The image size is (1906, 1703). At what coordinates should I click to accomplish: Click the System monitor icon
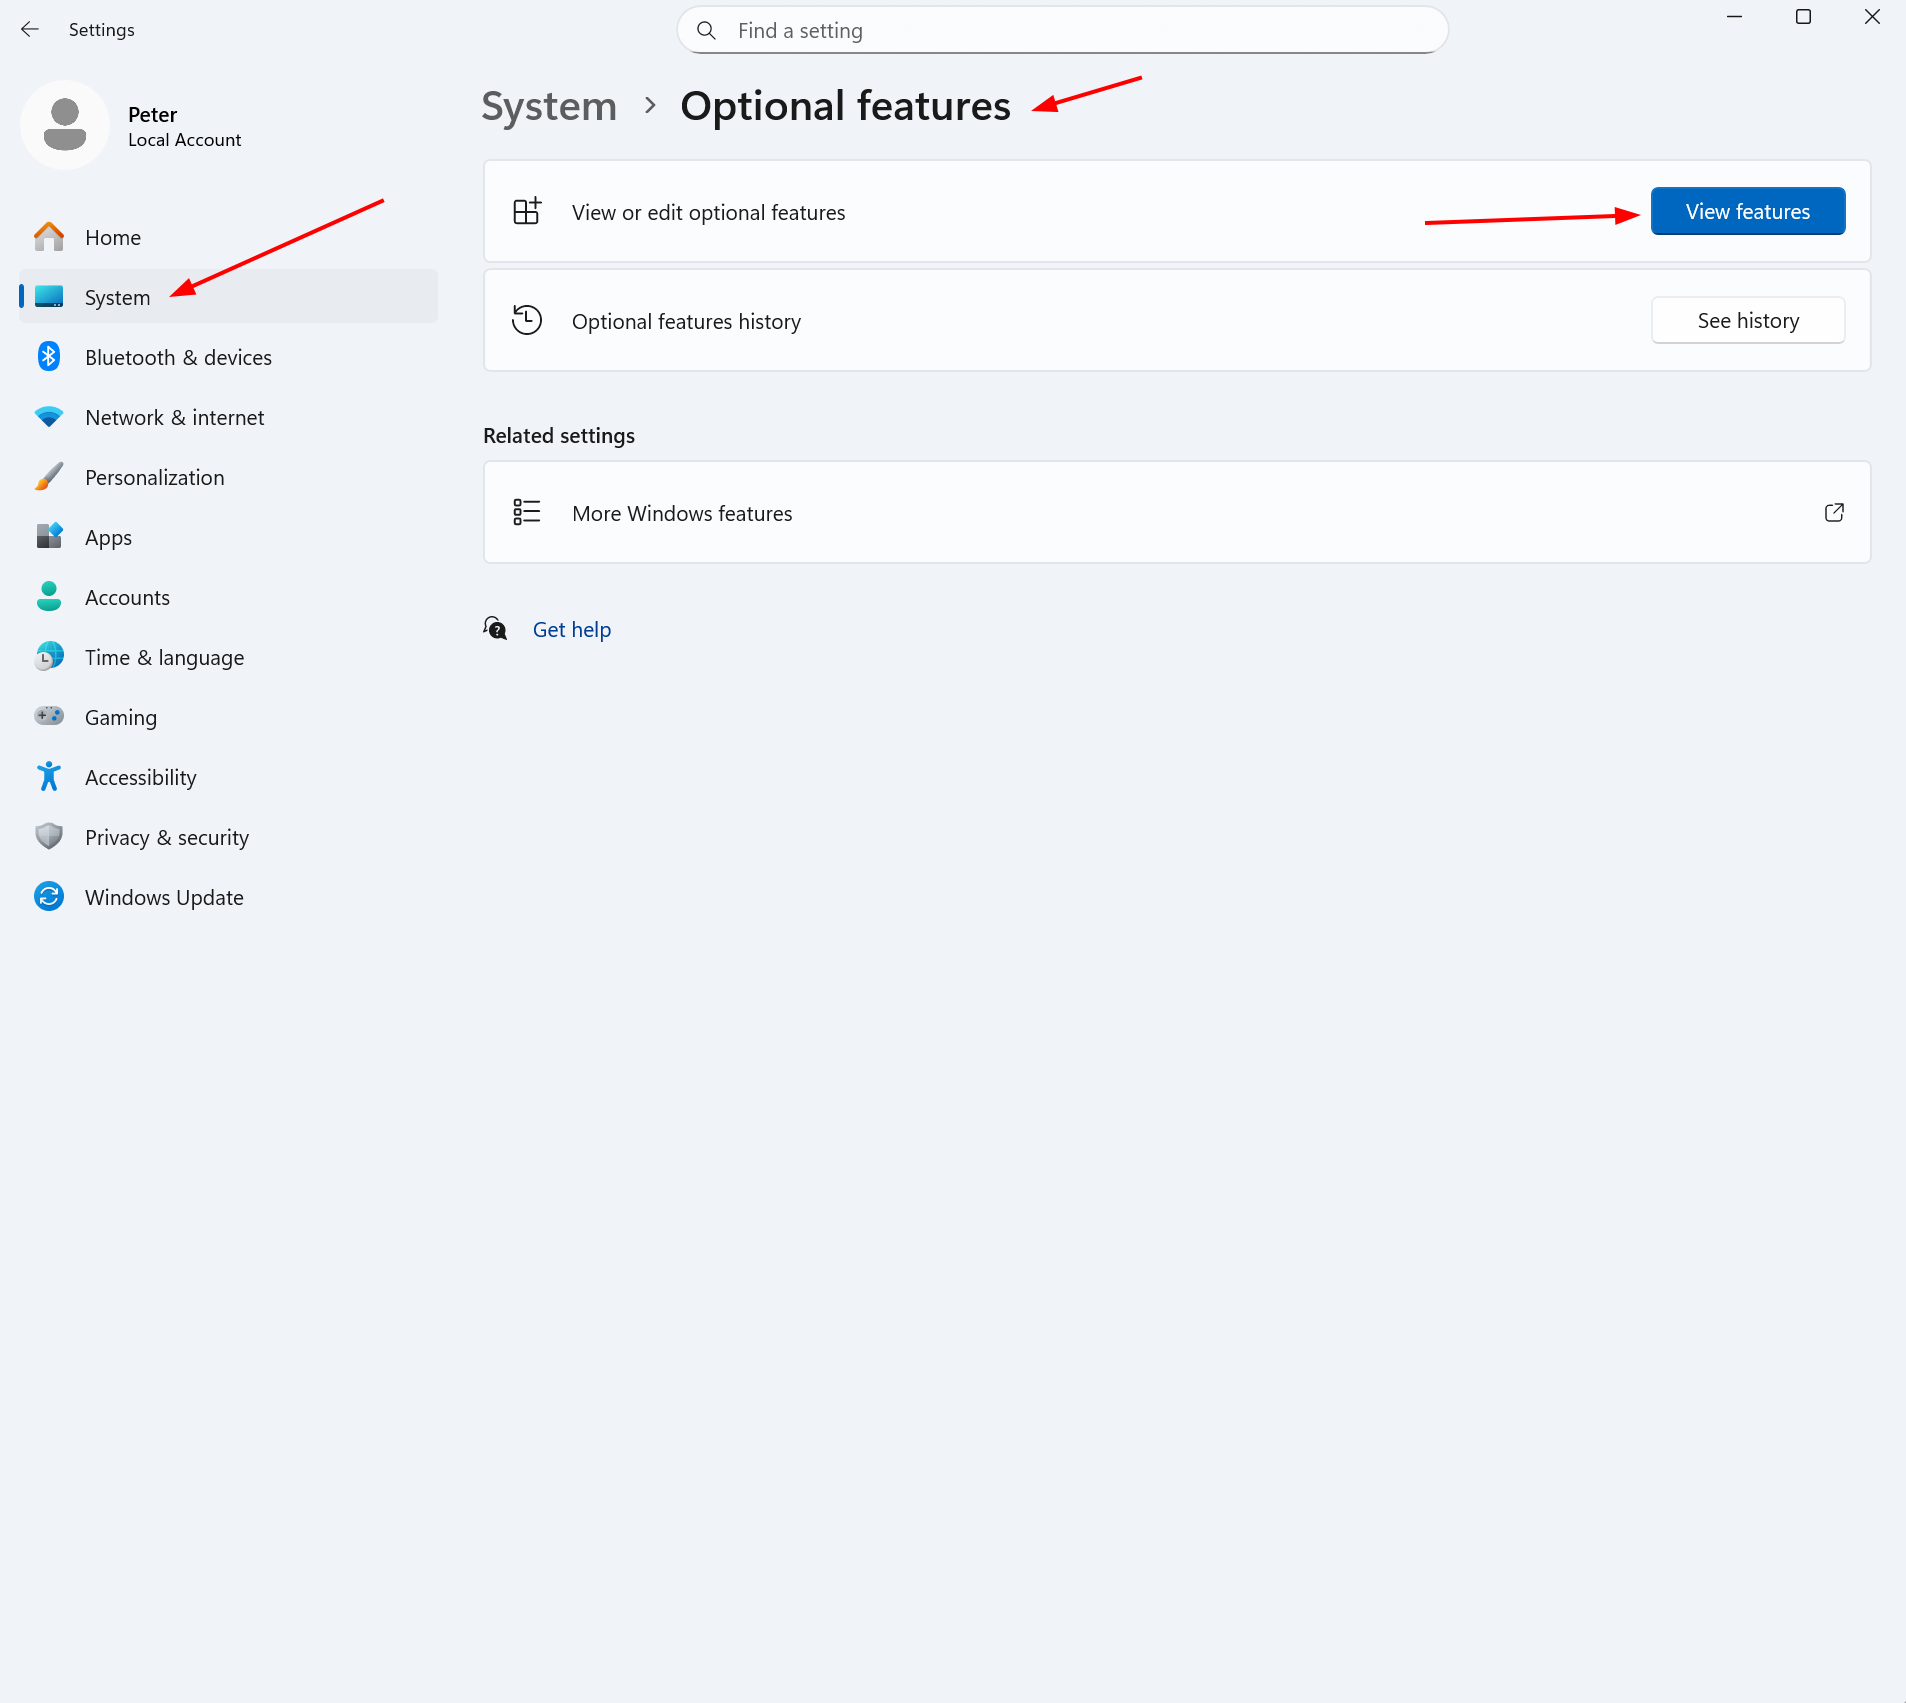[49, 297]
